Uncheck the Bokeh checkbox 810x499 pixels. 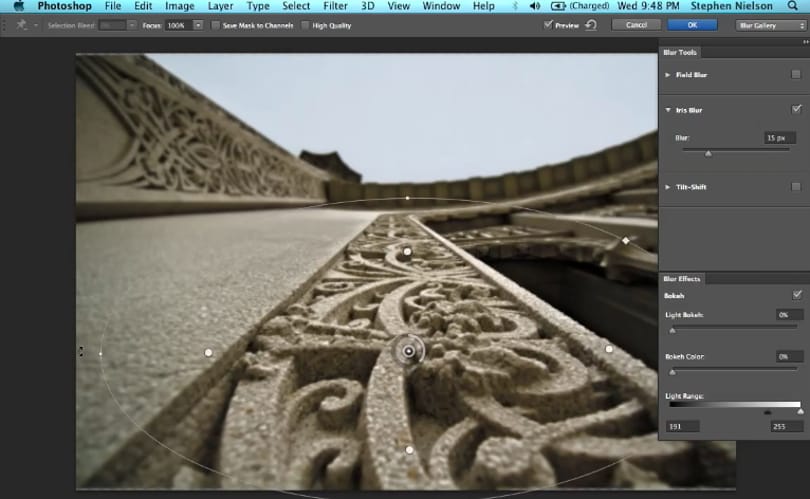click(x=797, y=295)
